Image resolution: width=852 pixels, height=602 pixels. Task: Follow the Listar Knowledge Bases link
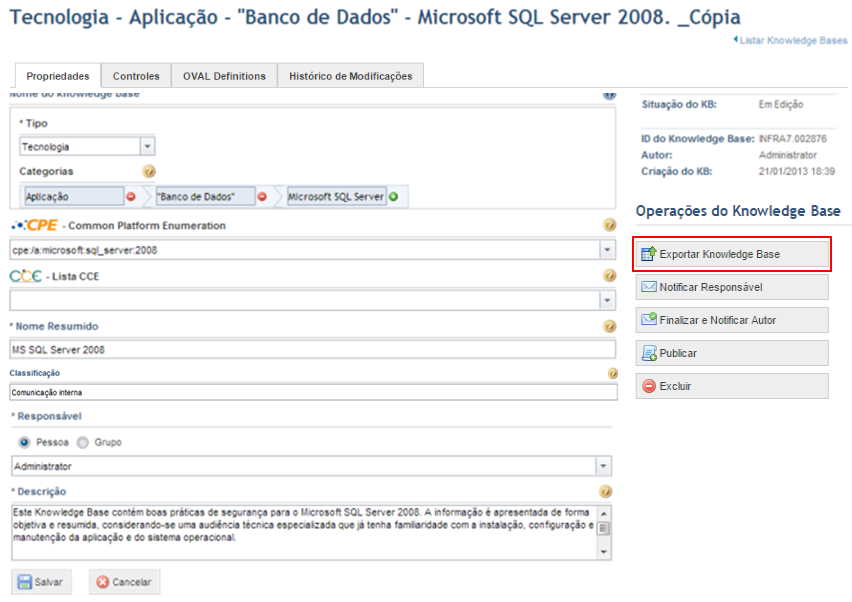click(x=793, y=40)
